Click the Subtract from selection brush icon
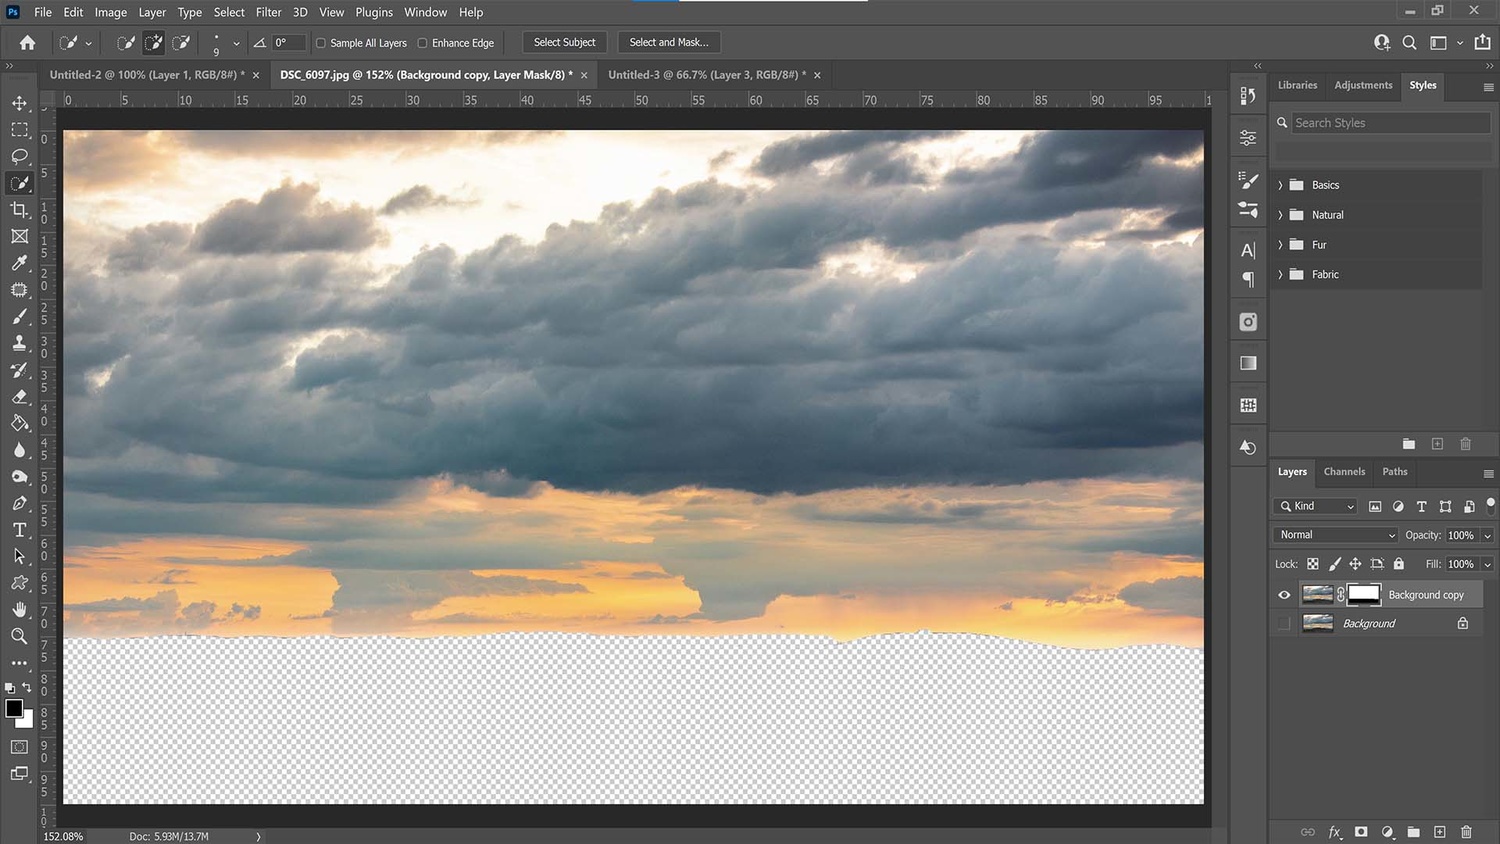 pyautogui.click(x=181, y=42)
